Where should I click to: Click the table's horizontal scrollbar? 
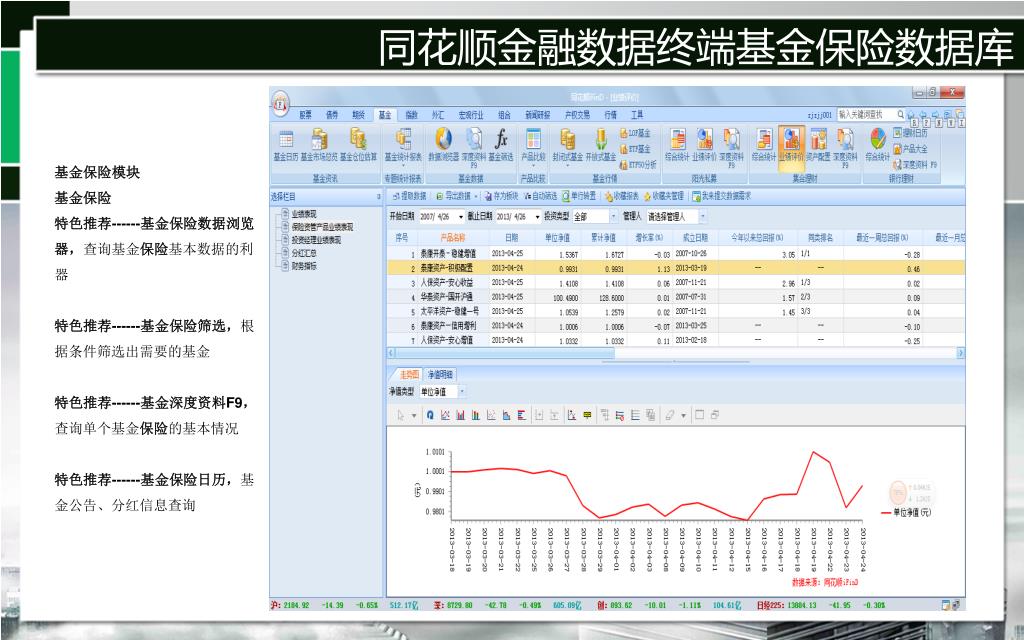pos(675,353)
